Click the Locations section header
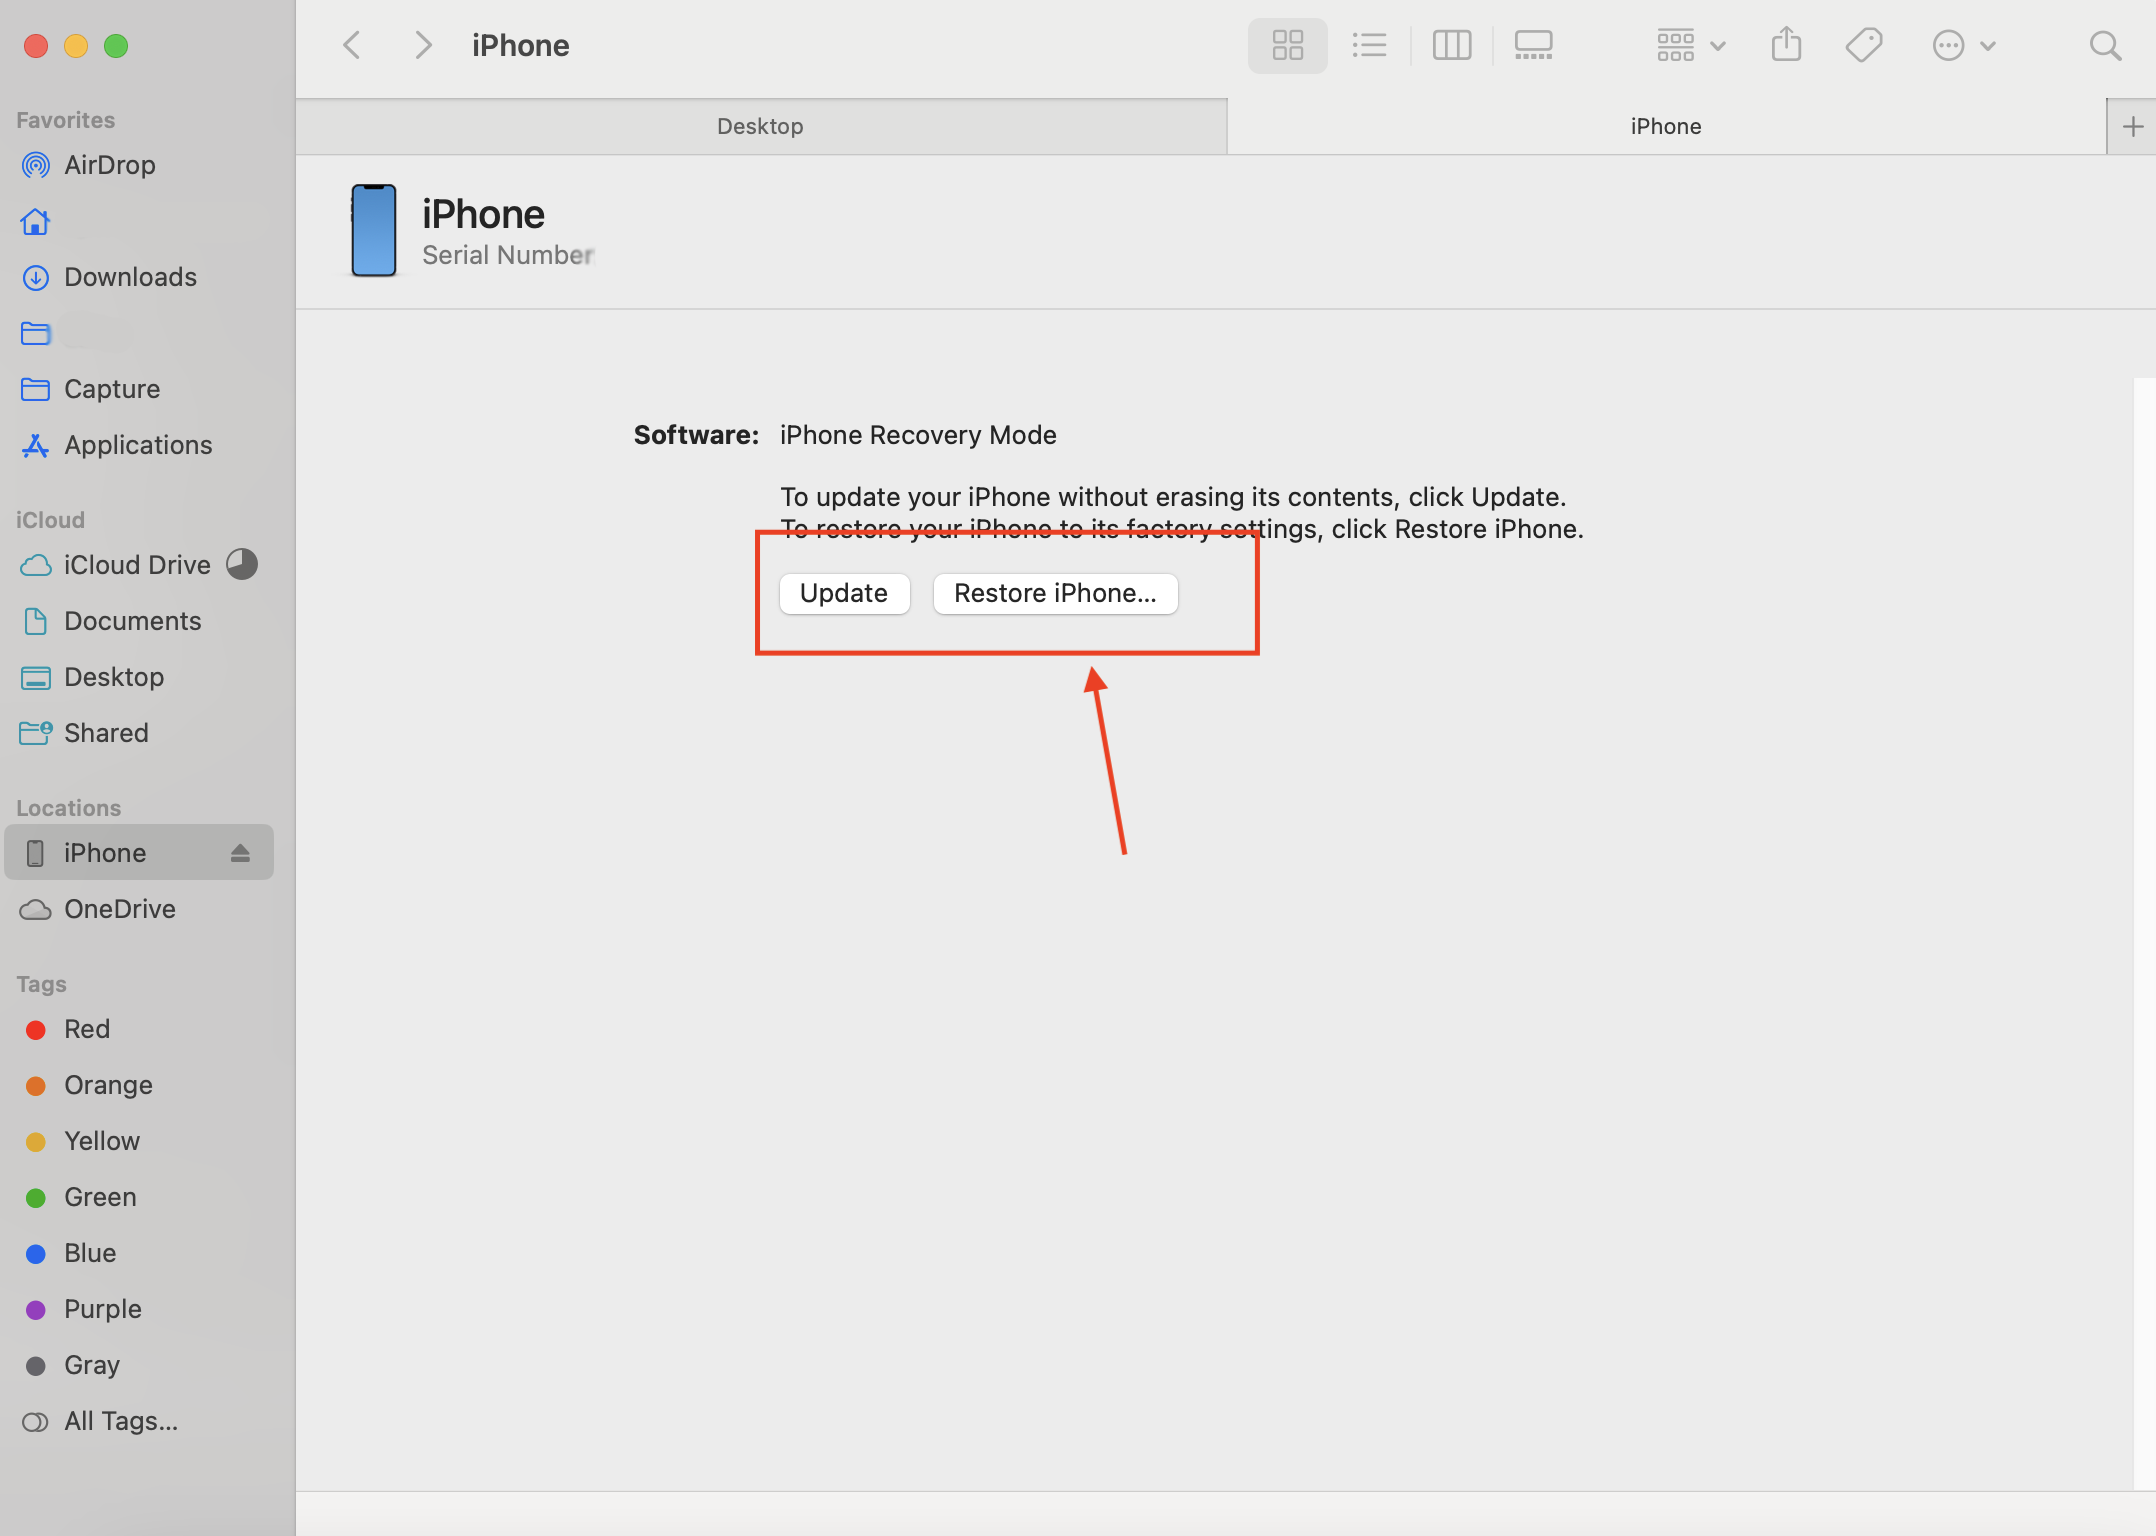The width and height of the screenshot is (2156, 1536). (68, 808)
